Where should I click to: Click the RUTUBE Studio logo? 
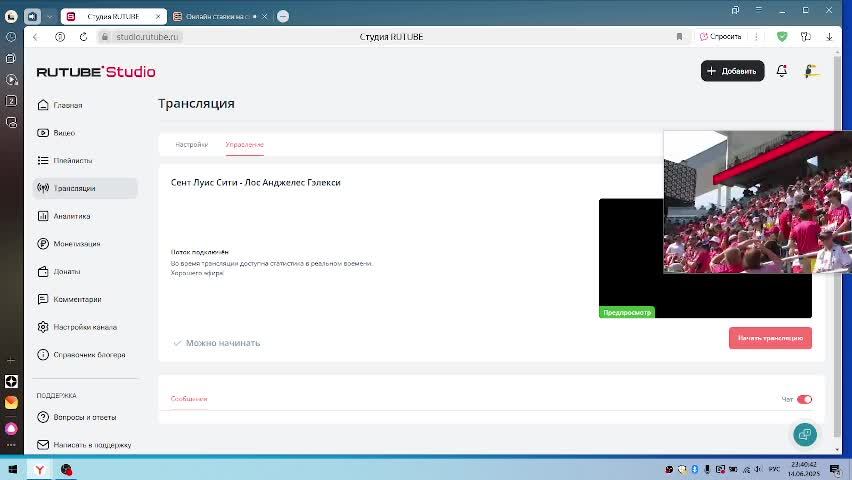96,72
